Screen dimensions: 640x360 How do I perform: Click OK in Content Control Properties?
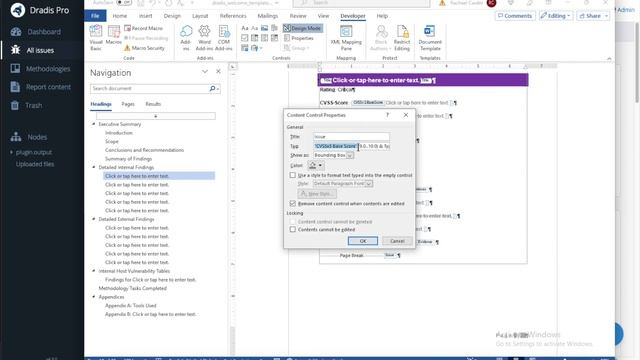[363, 241]
